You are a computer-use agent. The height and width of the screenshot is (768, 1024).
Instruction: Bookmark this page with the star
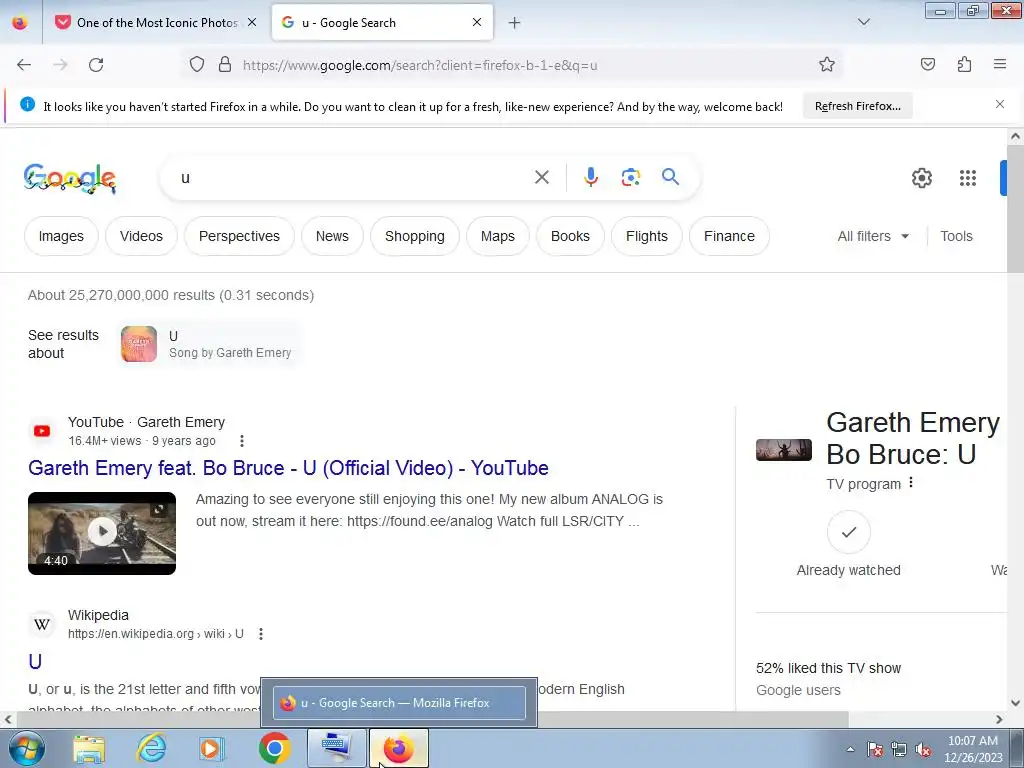(x=827, y=65)
